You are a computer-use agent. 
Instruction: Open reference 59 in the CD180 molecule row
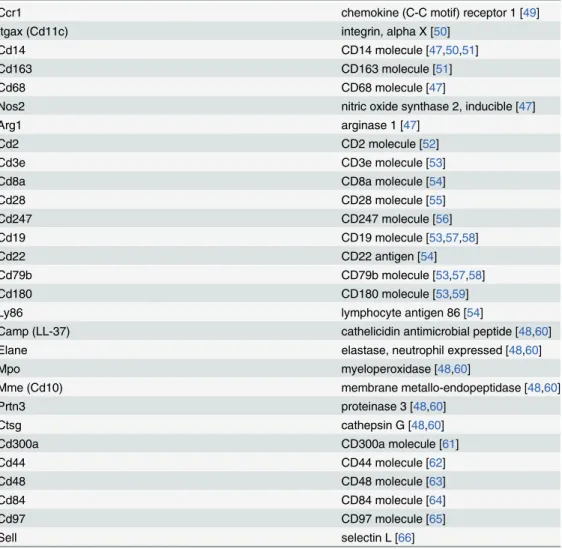[459, 294]
